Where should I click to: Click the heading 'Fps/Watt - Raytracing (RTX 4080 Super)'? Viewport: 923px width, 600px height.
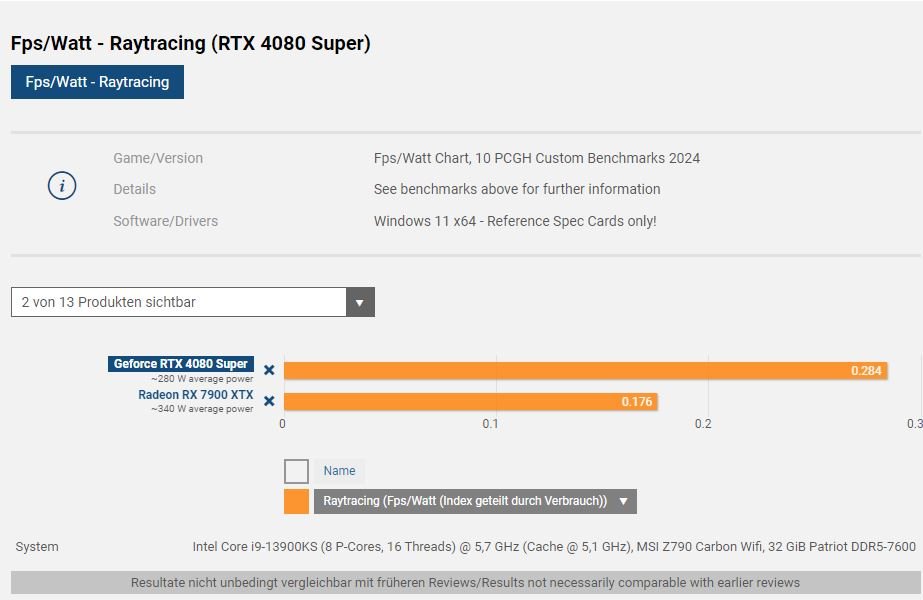pyautogui.click(x=191, y=44)
